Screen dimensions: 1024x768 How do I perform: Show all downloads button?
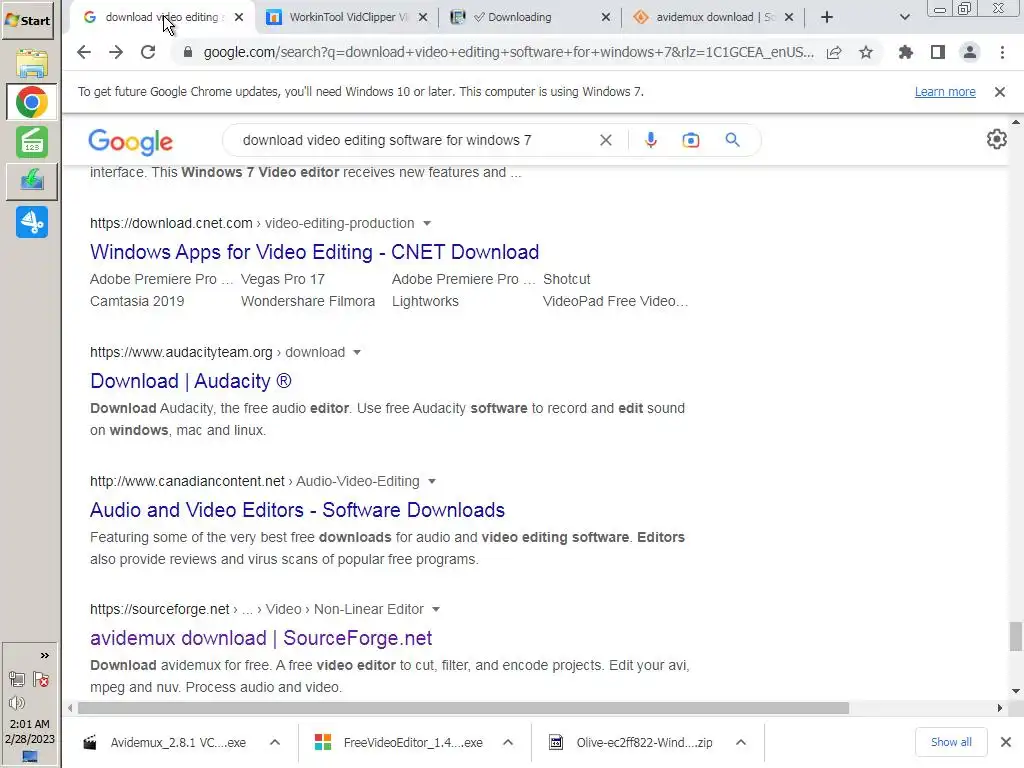(951, 742)
